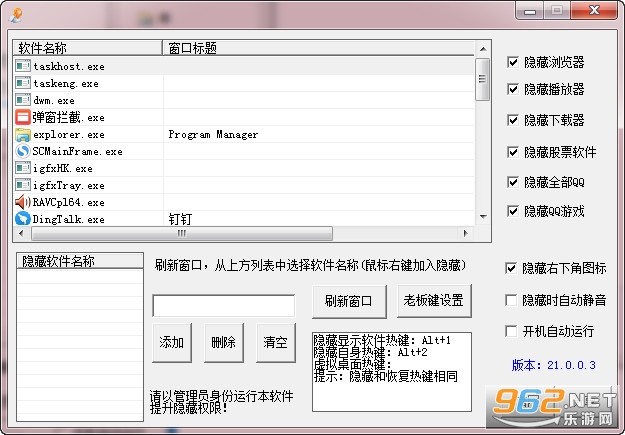Click the horizontal scrollbar thumb
This screenshot has height=435, width=625.
pyautogui.click(x=182, y=233)
